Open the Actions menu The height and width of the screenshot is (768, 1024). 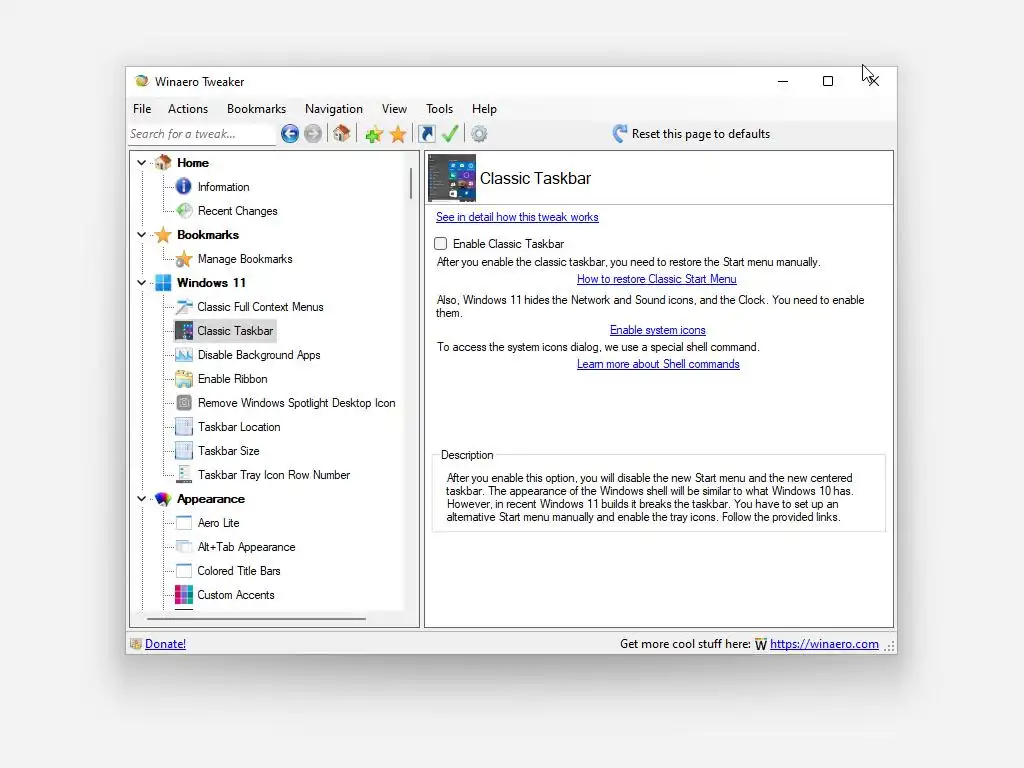click(188, 108)
